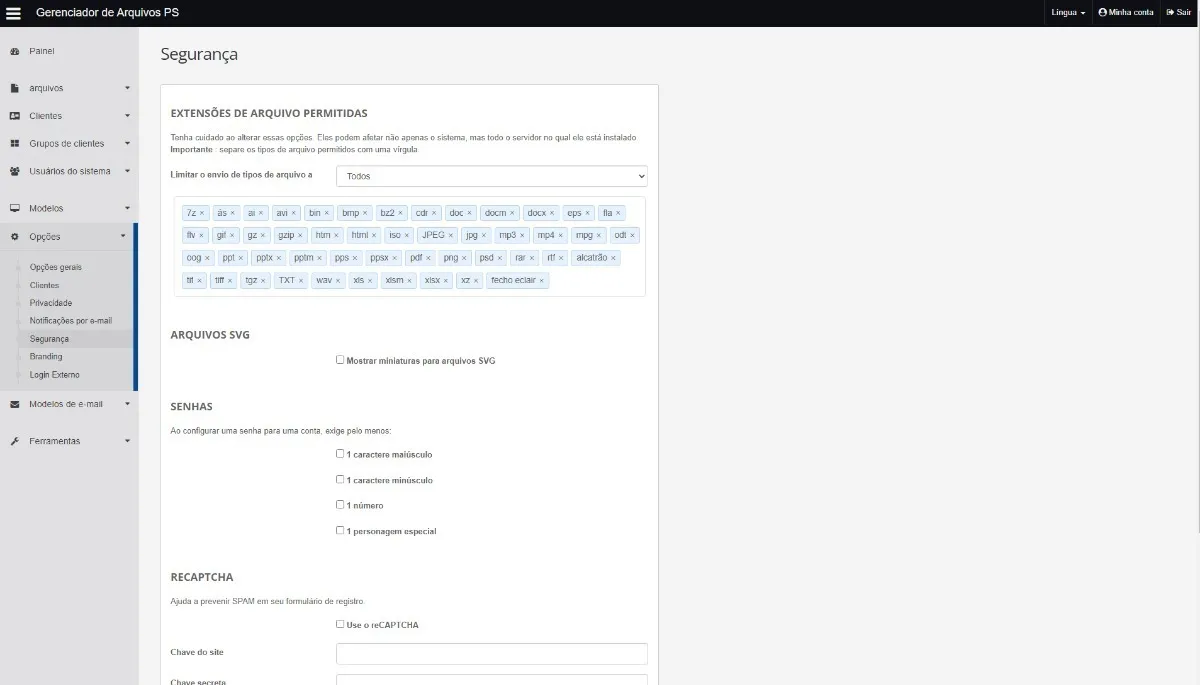Remove the bmp extension tag
The width and height of the screenshot is (1200, 685).
pyautogui.click(x=365, y=213)
